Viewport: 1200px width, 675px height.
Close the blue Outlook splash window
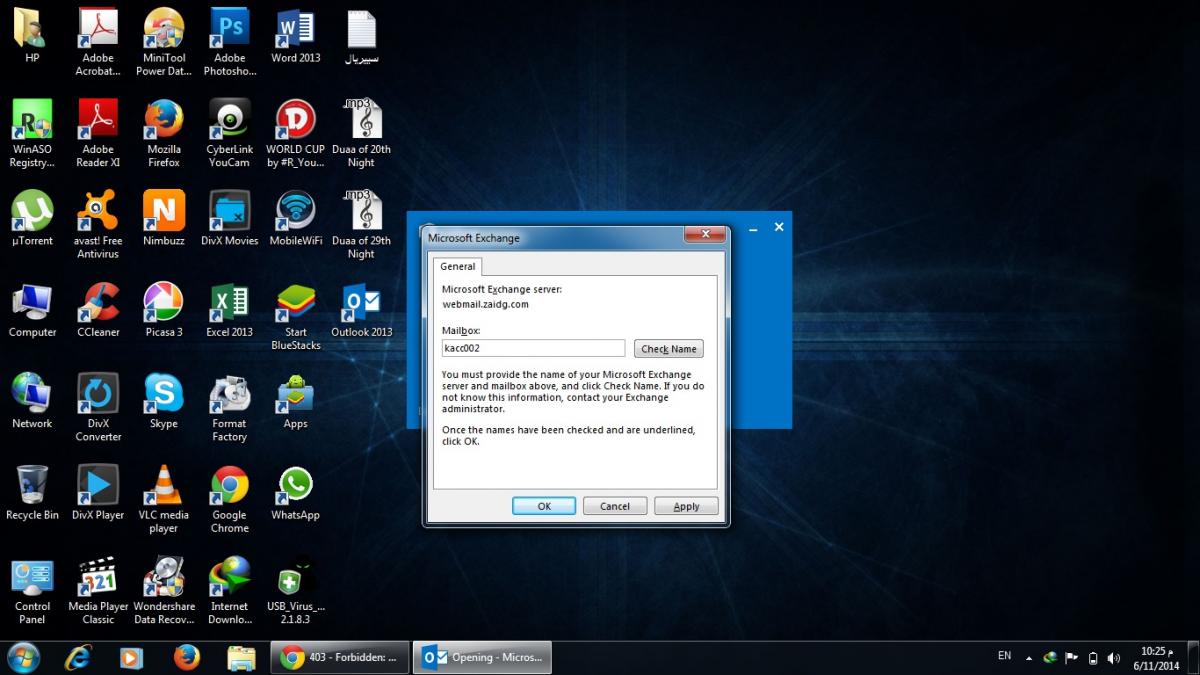pos(779,227)
